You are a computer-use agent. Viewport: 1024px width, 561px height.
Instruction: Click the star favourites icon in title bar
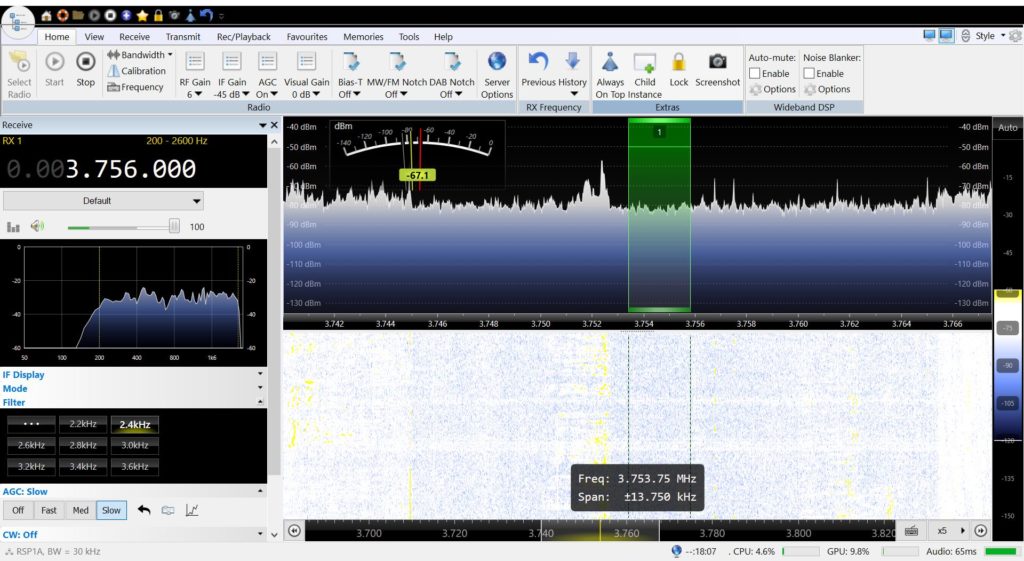142,15
